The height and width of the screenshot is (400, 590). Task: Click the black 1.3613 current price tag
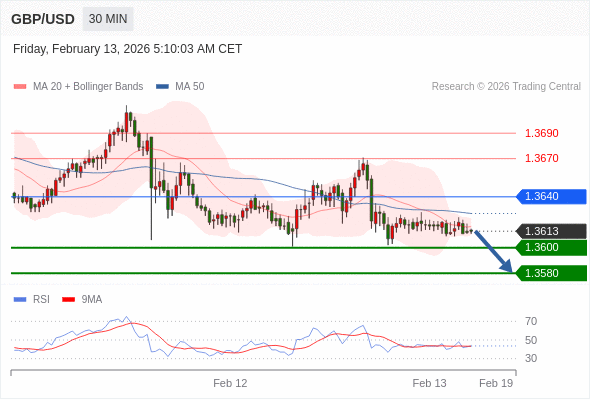coord(551,231)
